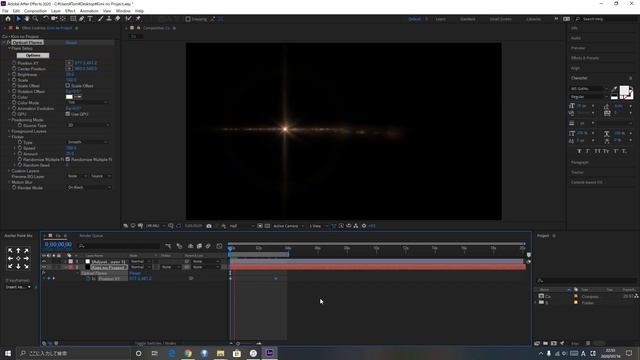This screenshot has width=640, height=360.
Task: Select the Libraries workspace
Action: pyautogui.click(x=533, y=19)
